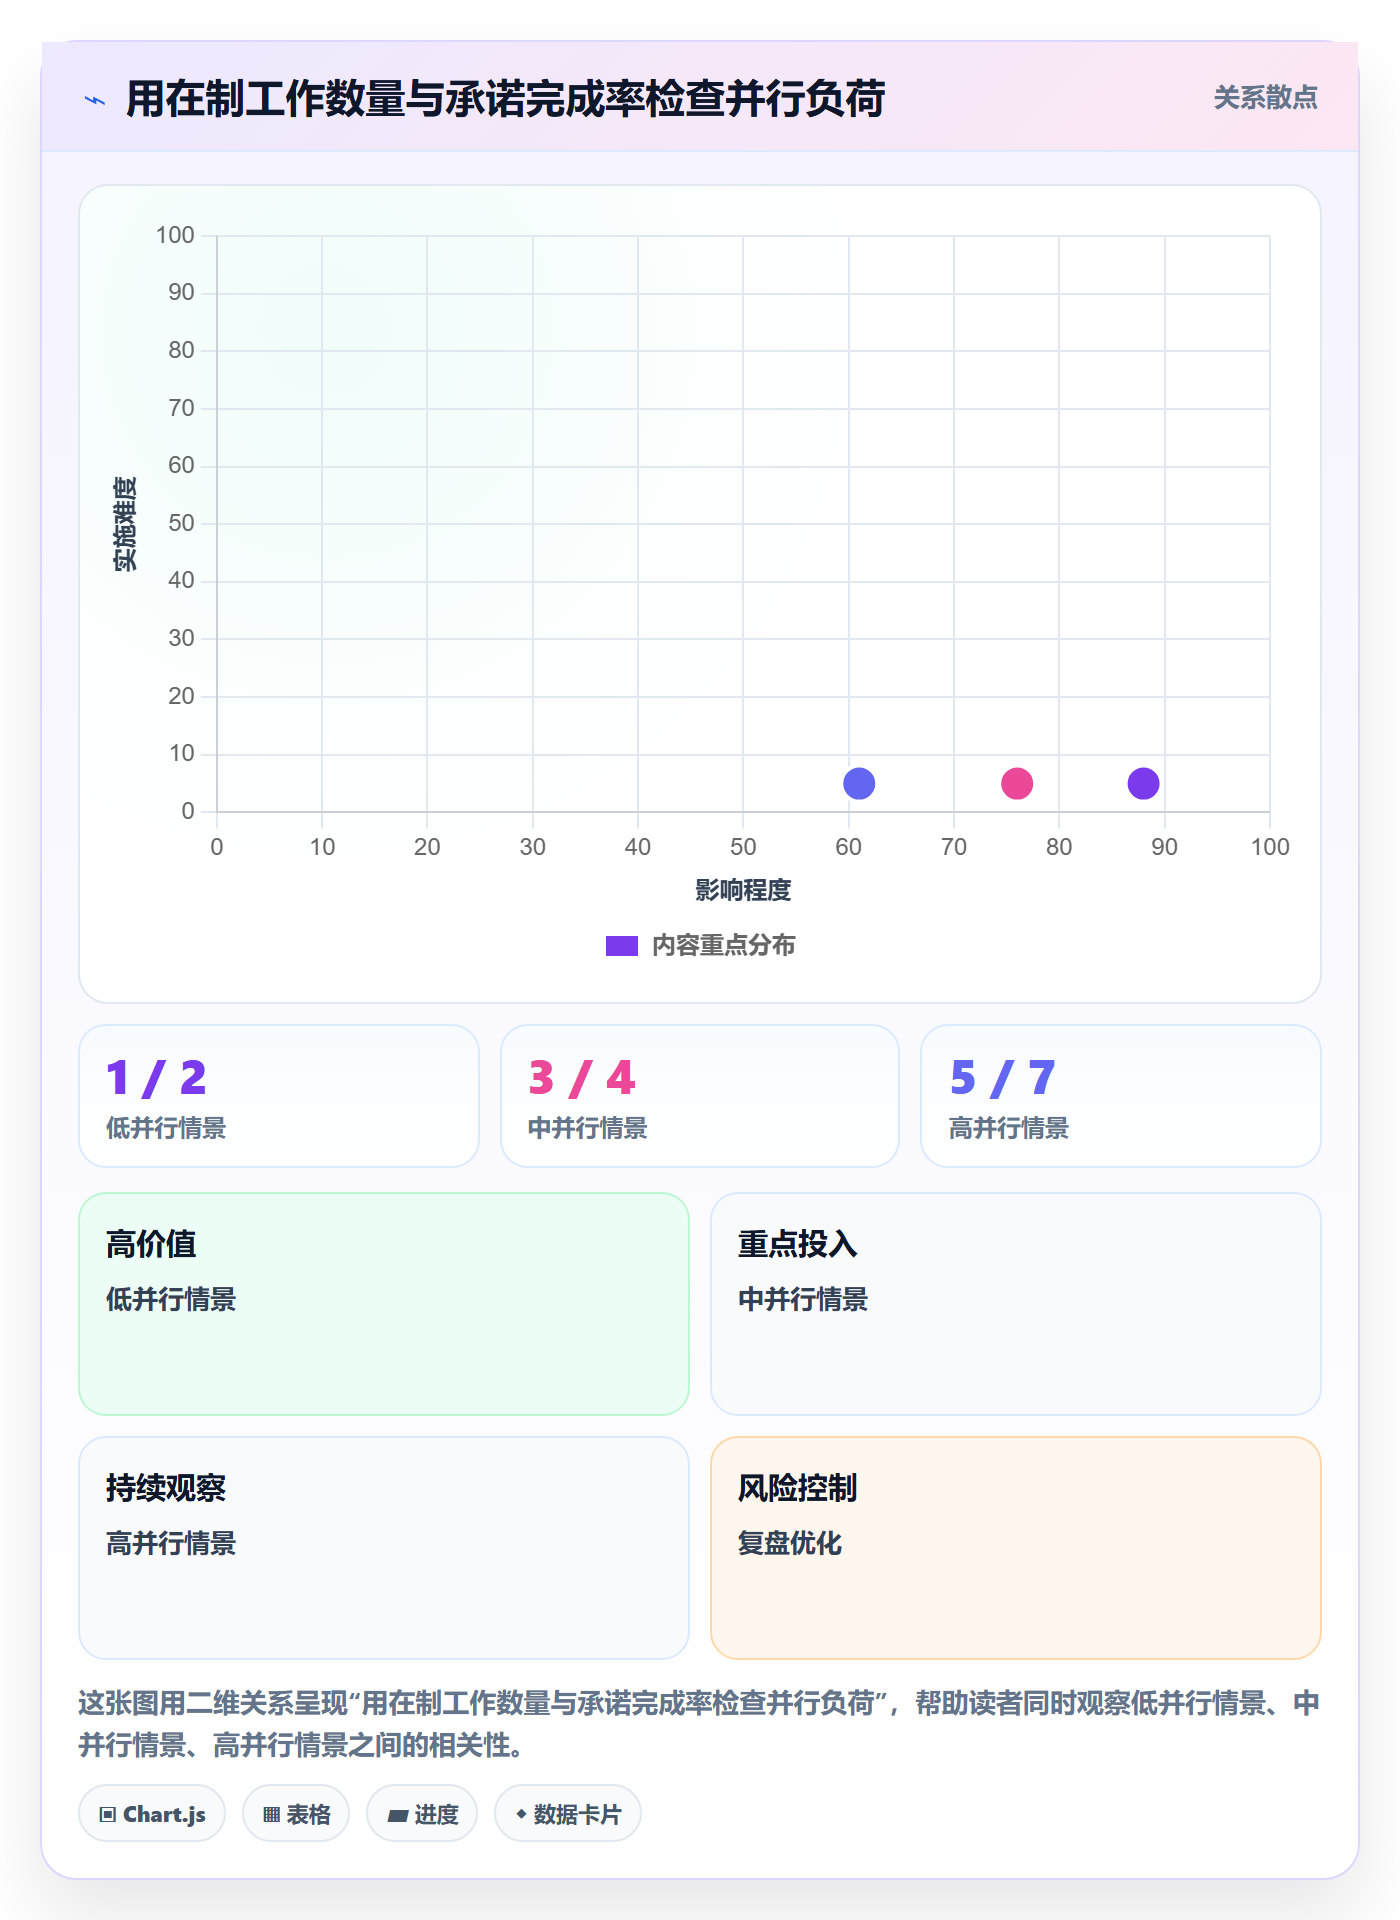Click the Chart.js tag
The height and width of the screenshot is (1920, 1400).
click(152, 1814)
